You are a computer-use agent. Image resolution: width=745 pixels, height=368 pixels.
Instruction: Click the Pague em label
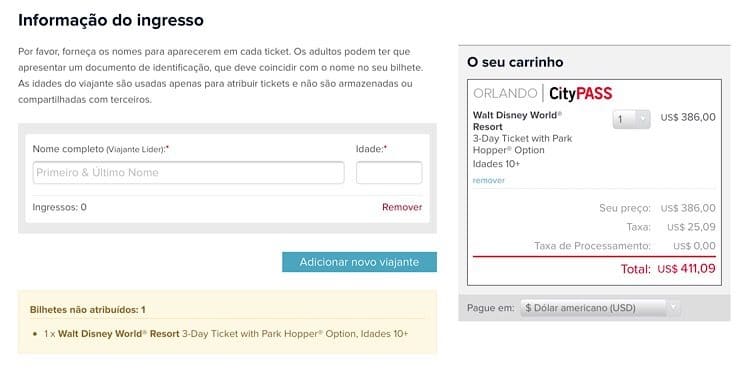[490, 308]
